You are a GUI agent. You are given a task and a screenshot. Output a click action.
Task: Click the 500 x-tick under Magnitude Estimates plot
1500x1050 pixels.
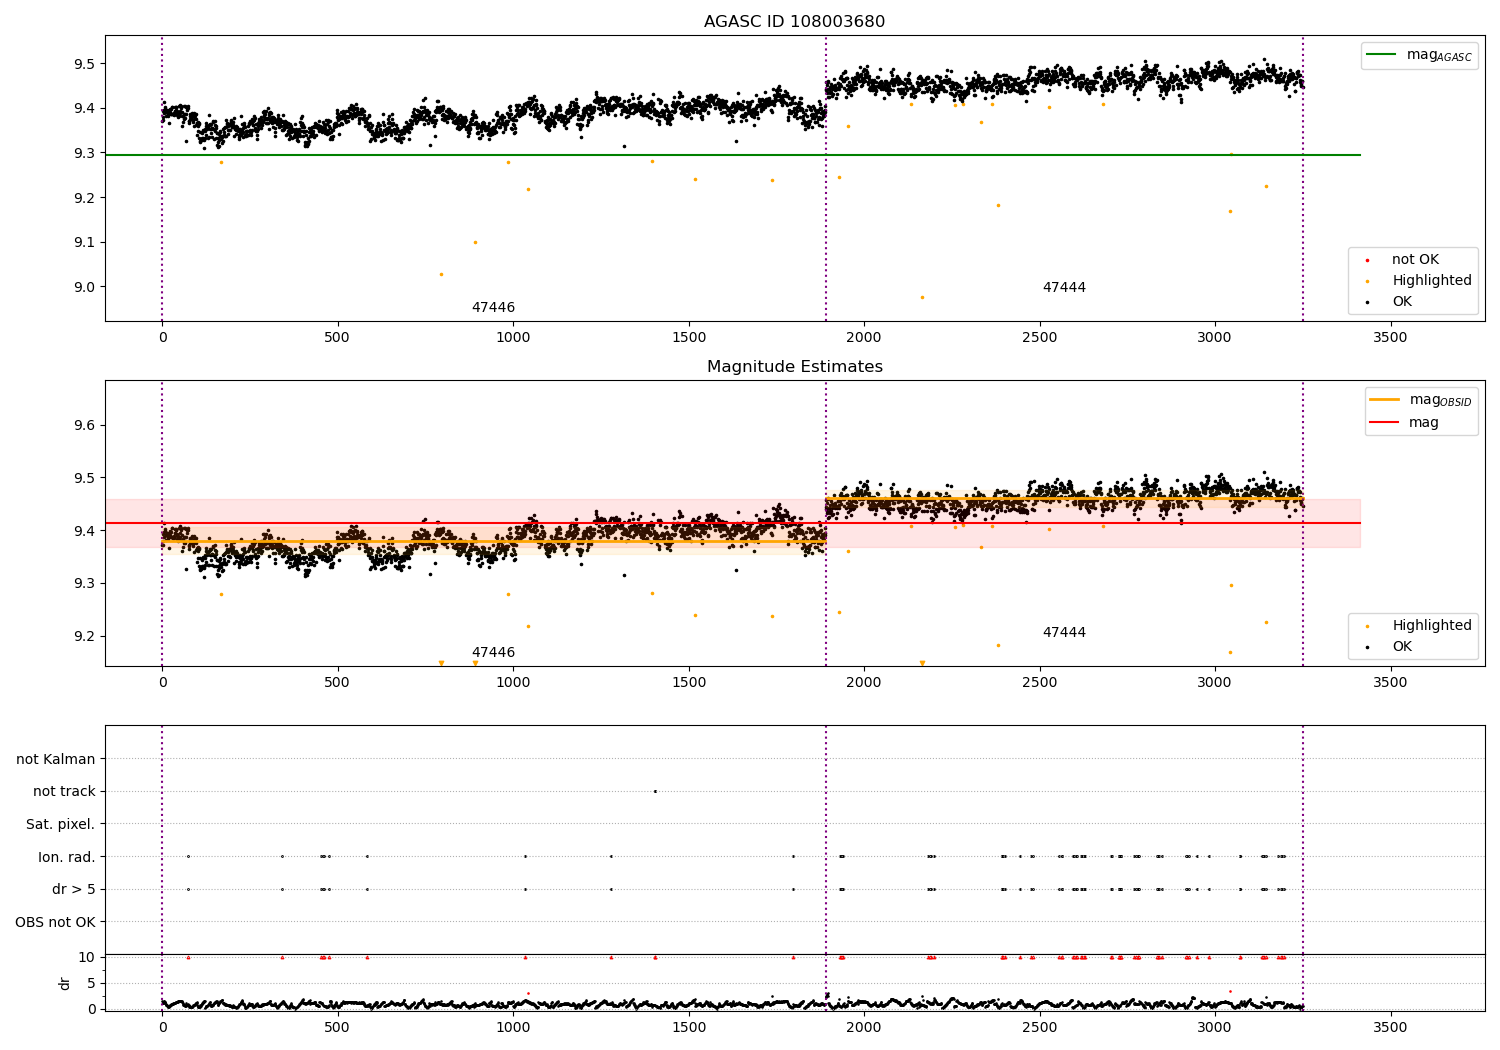pos(338,683)
